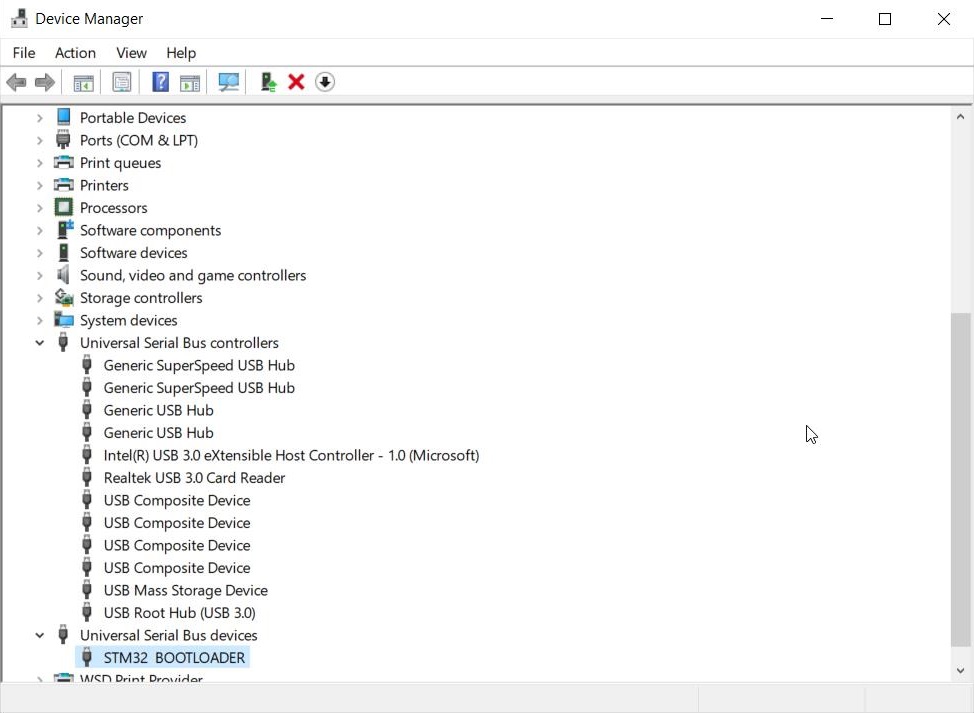Select the USB Mass Storage Device entry
Image resolution: width=974 pixels, height=713 pixels.
click(186, 590)
